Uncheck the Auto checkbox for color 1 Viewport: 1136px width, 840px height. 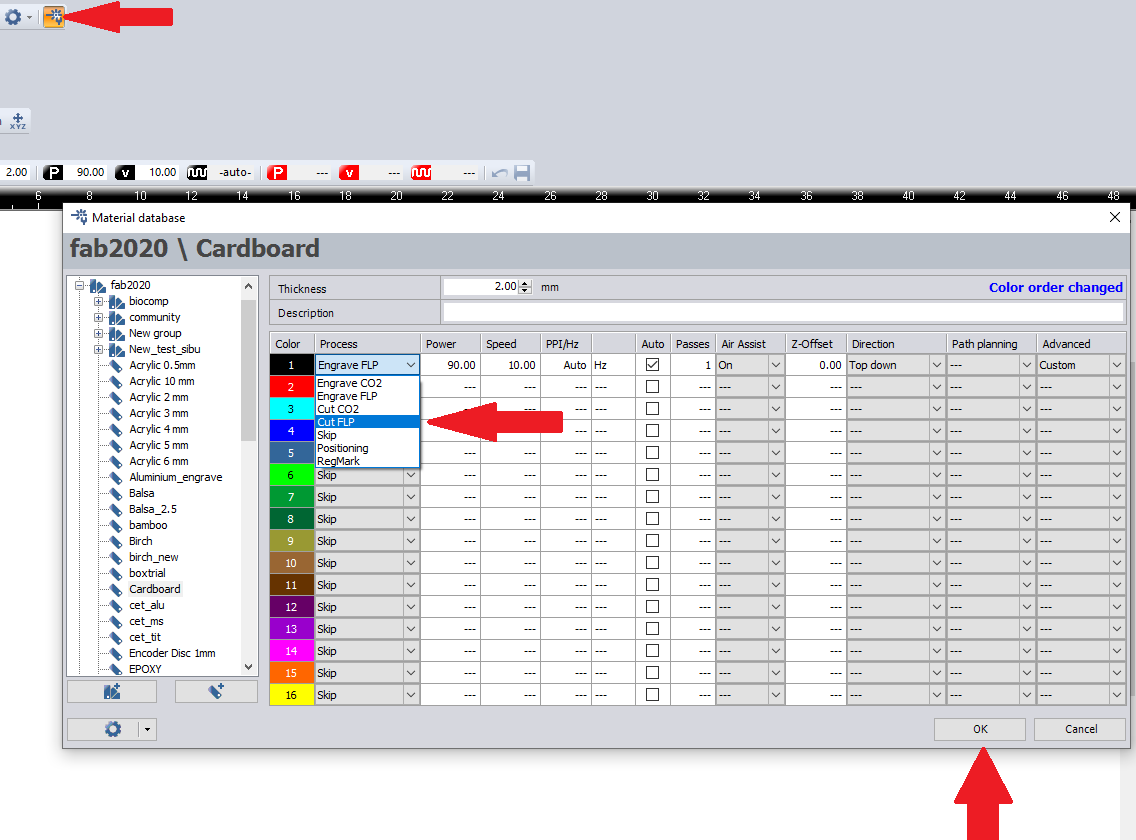click(653, 365)
